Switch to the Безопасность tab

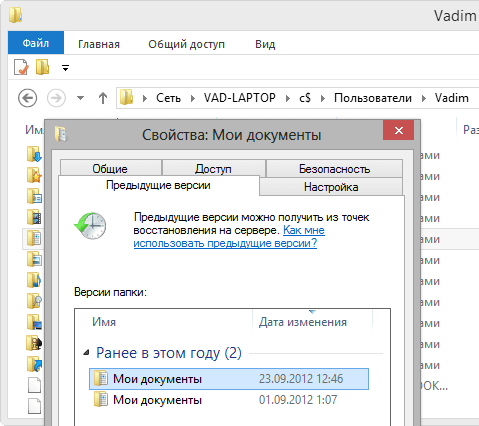(x=334, y=169)
